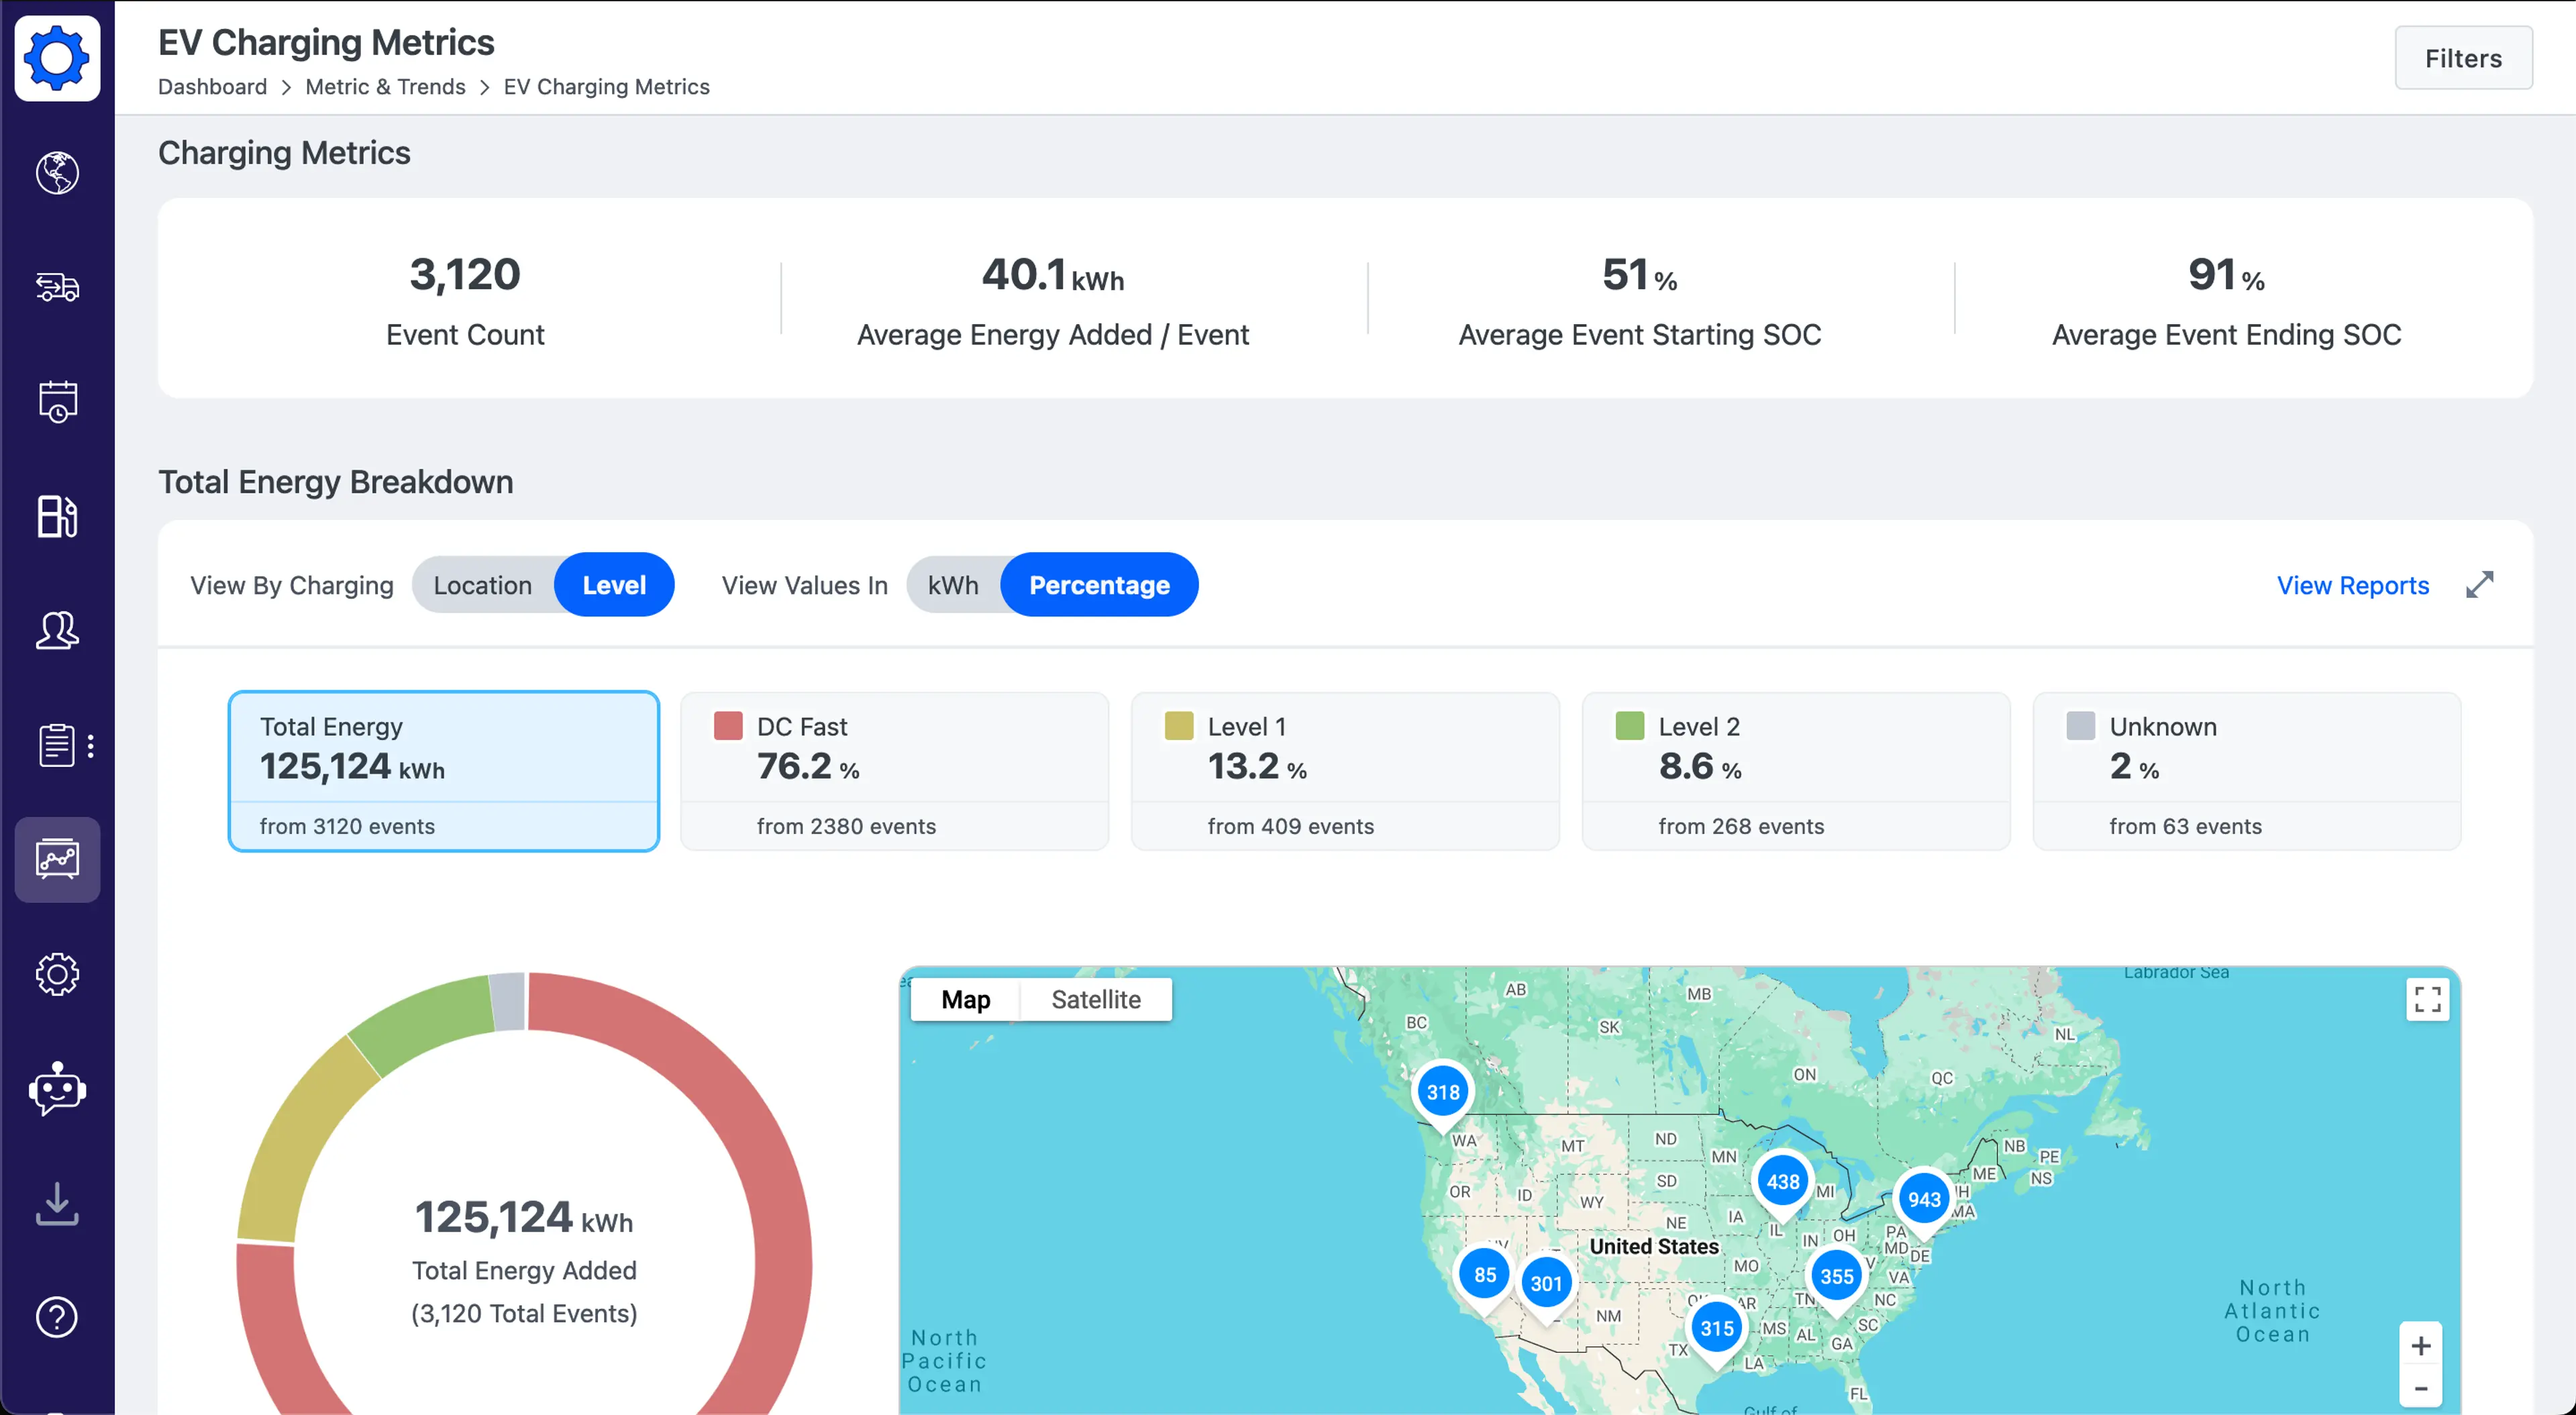2576x1415 pixels.
Task: Select Level charging view toggle
Action: click(614, 585)
